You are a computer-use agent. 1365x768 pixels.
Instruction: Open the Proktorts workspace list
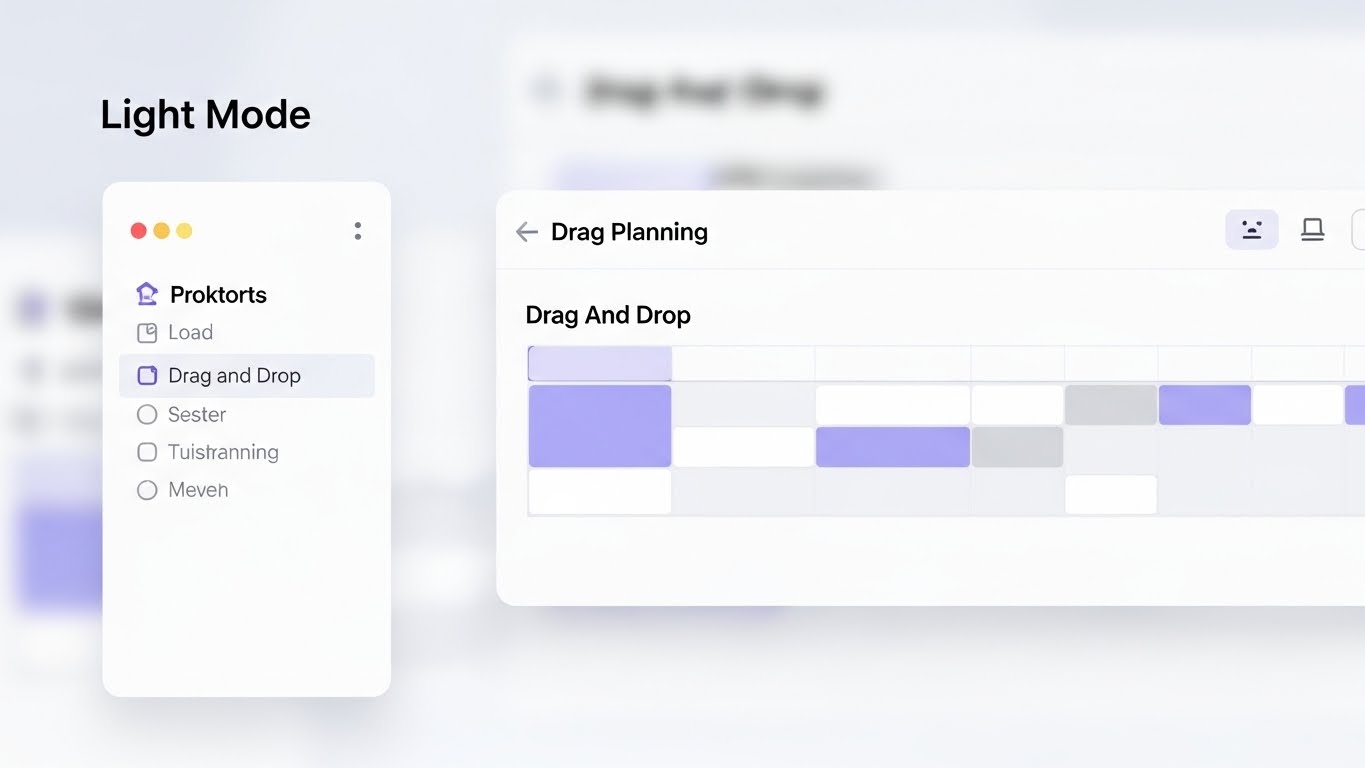tap(218, 293)
